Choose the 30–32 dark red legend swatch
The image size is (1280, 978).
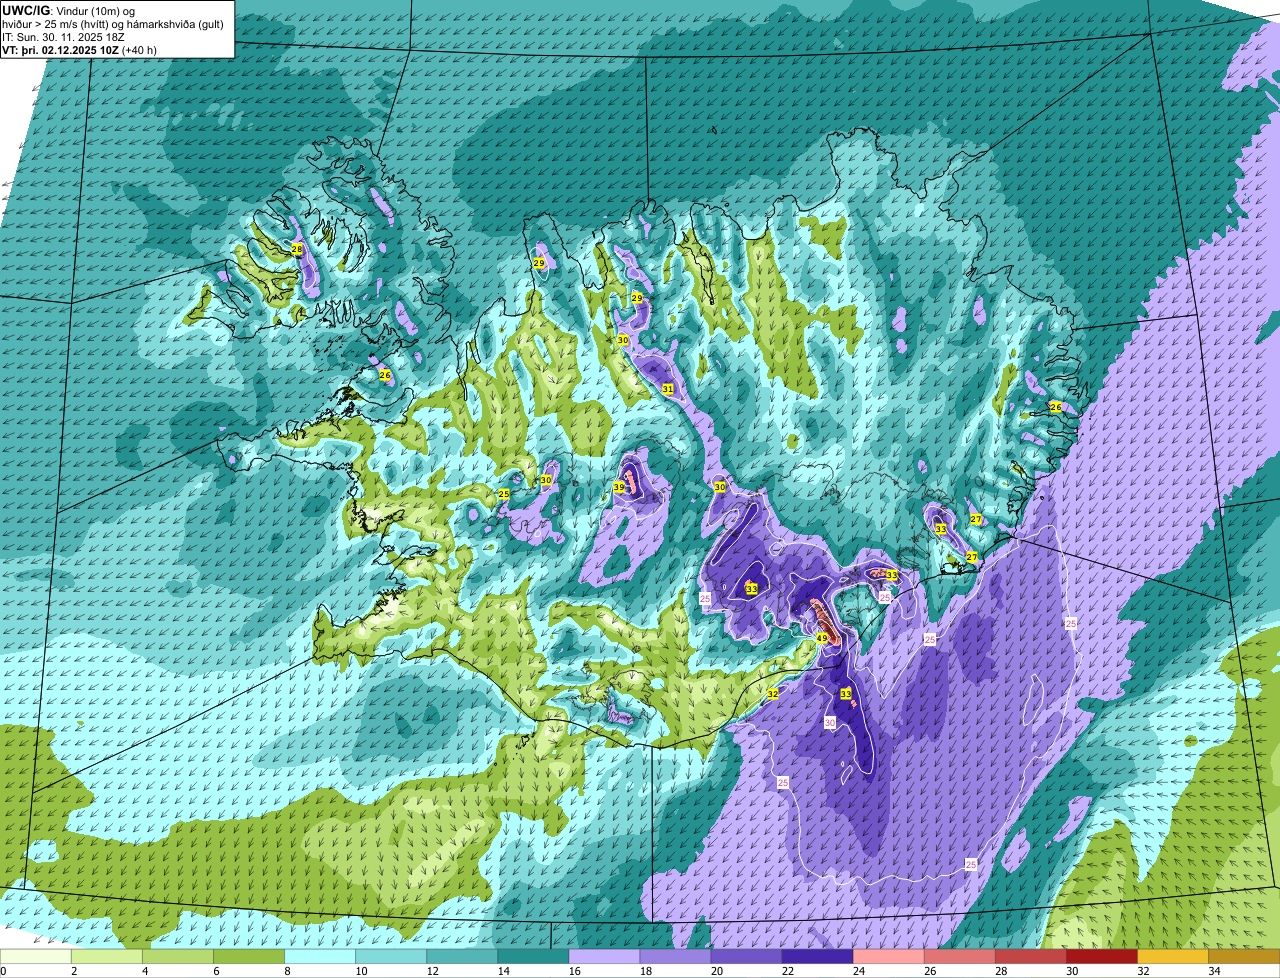pos(1101,957)
